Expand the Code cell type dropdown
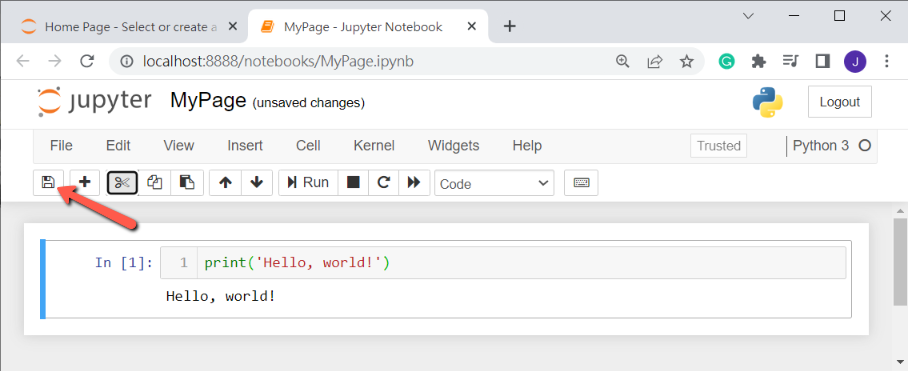 point(494,183)
